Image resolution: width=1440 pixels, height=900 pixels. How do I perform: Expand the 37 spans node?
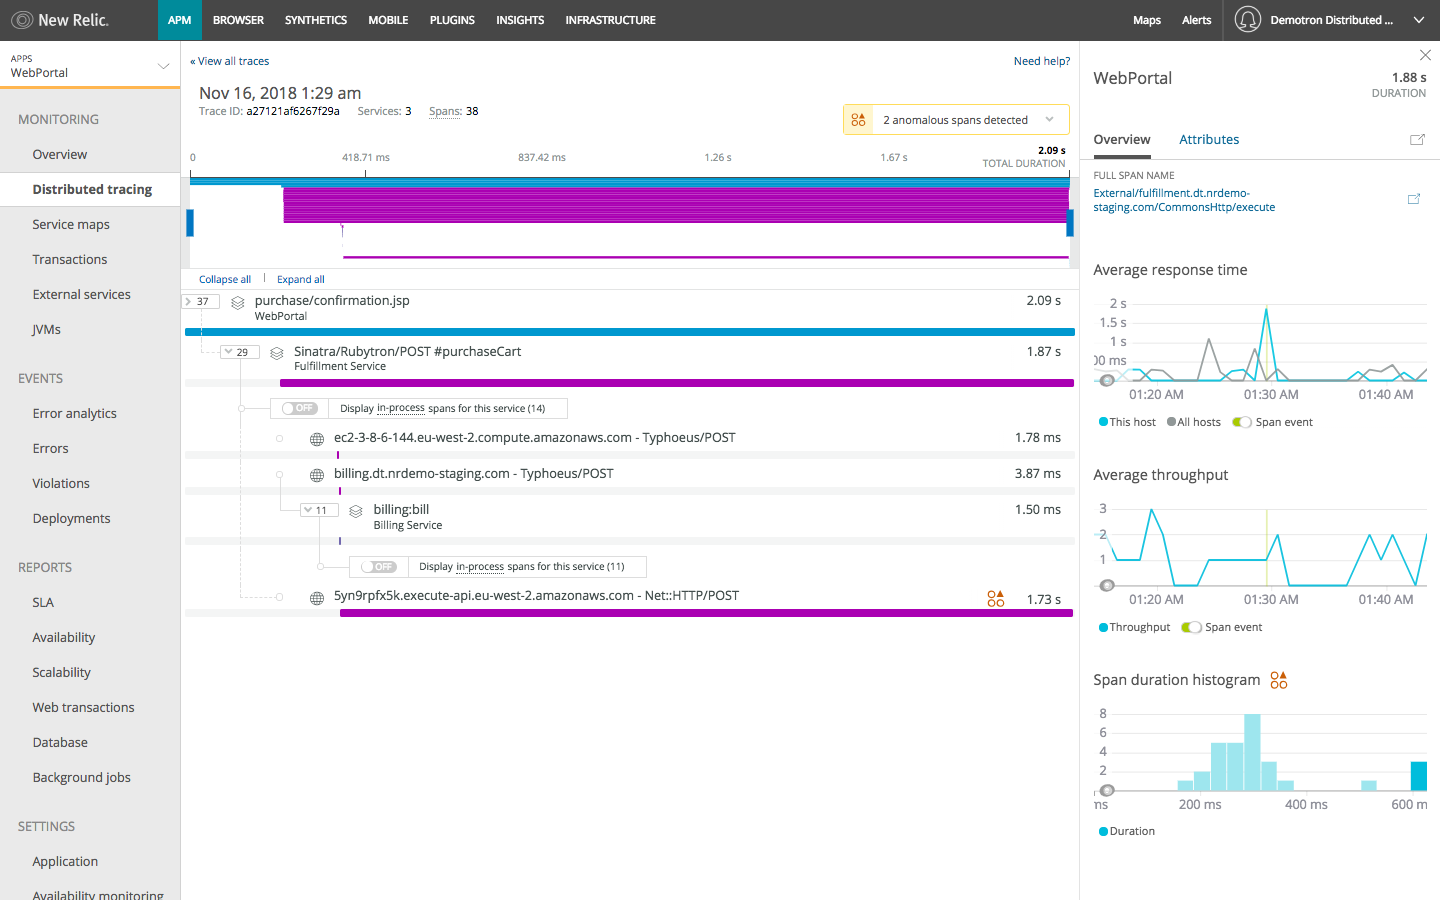tap(200, 301)
